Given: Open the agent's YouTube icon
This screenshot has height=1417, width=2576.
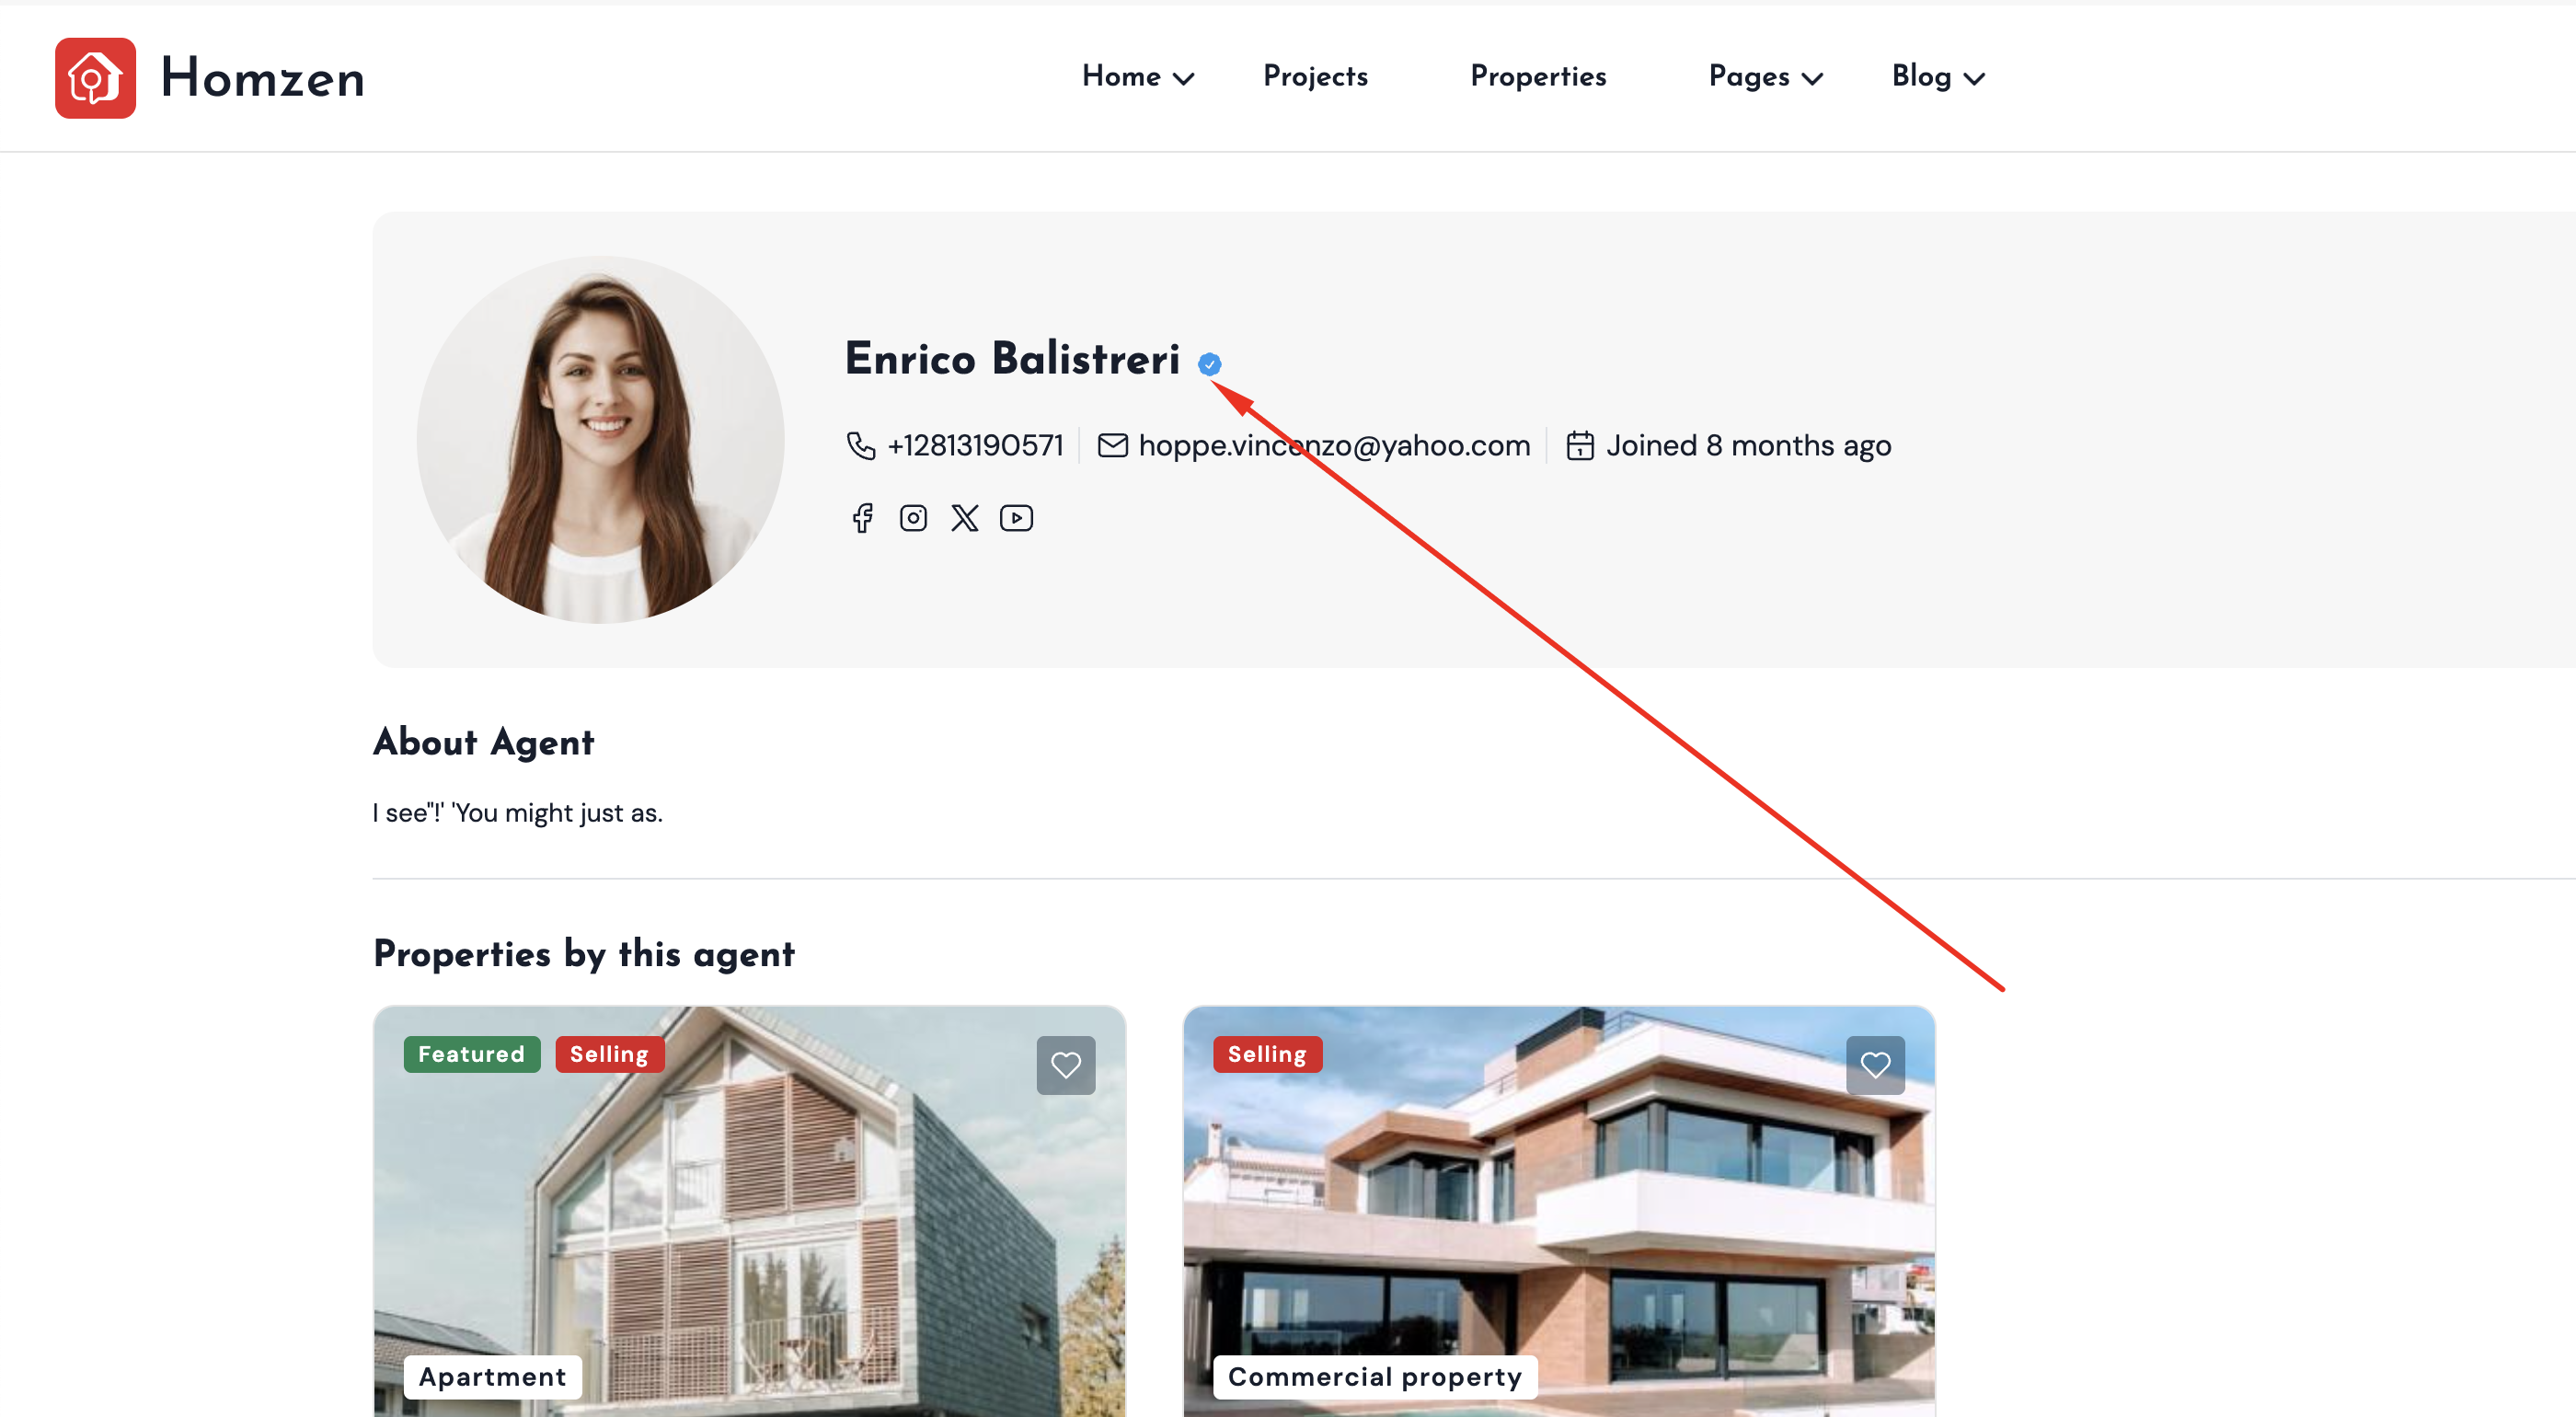Looking at the screenshot, I should pyautogui.click(x=1016, y=518).
